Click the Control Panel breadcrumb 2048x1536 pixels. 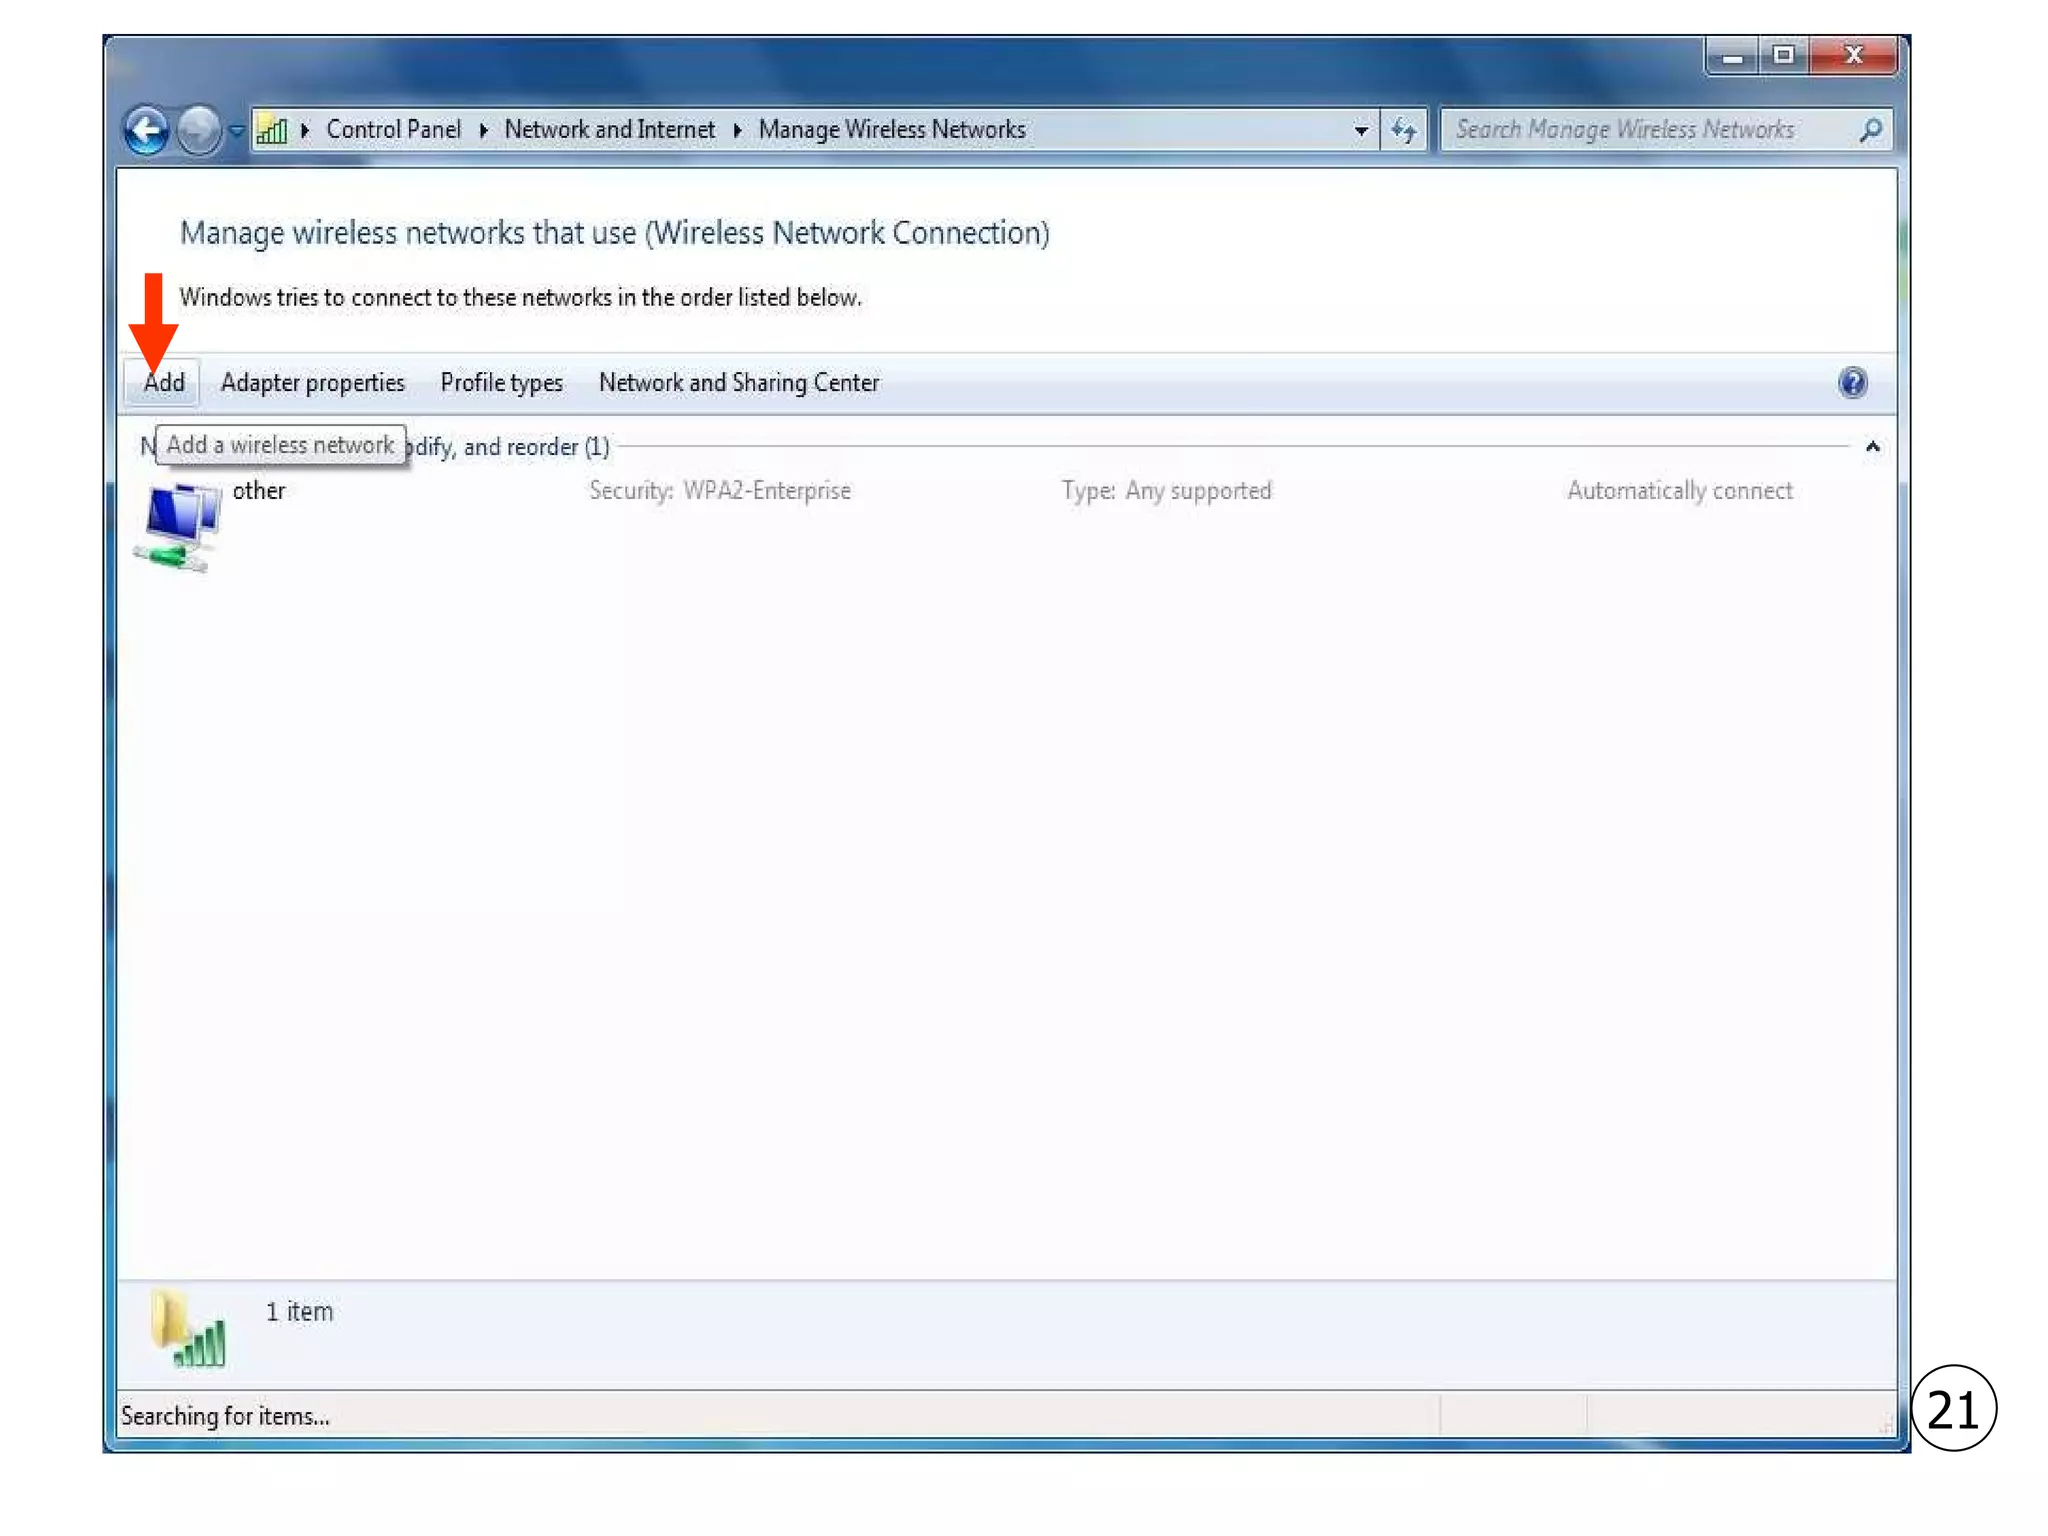click(x=393, y=130)
